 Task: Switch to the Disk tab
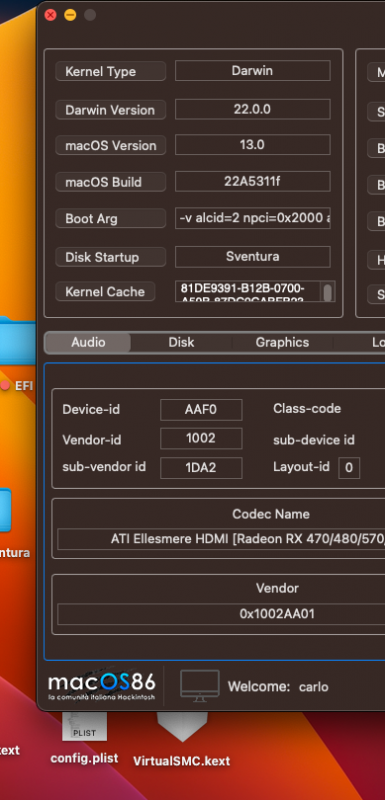click(181, 342)
